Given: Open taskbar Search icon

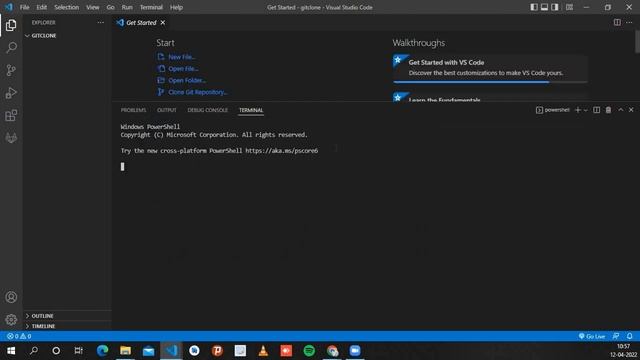Looking at the screenshot, I should [34, 351].
